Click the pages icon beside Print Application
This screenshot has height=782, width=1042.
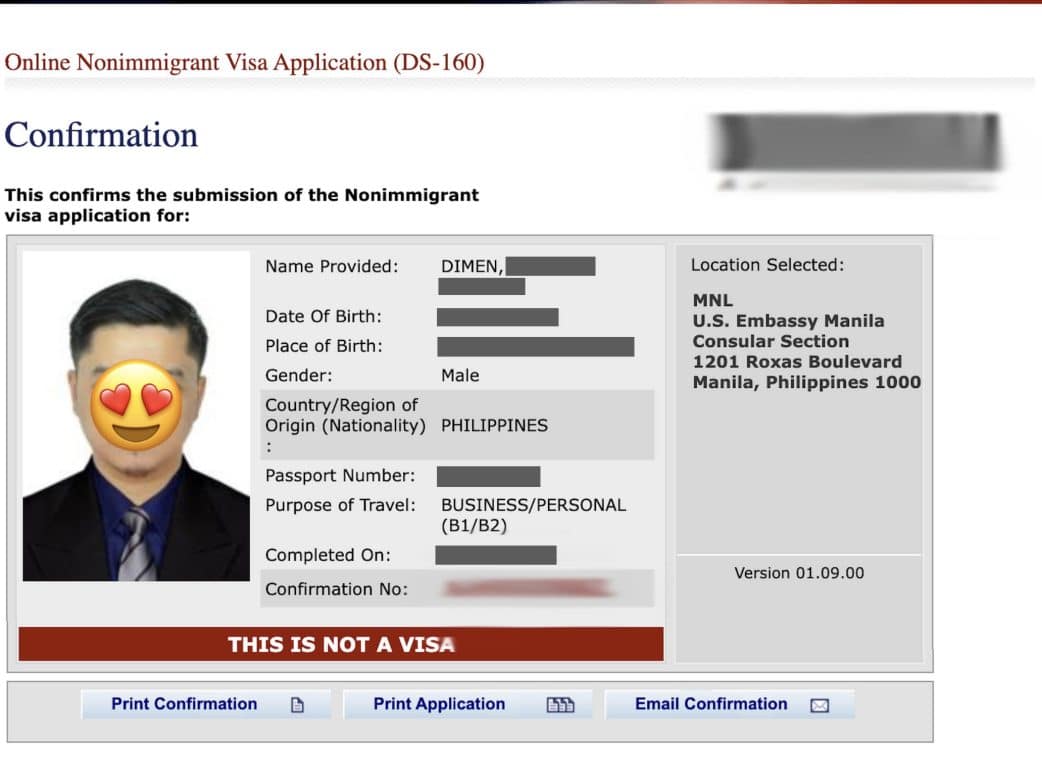coord(560,705)
